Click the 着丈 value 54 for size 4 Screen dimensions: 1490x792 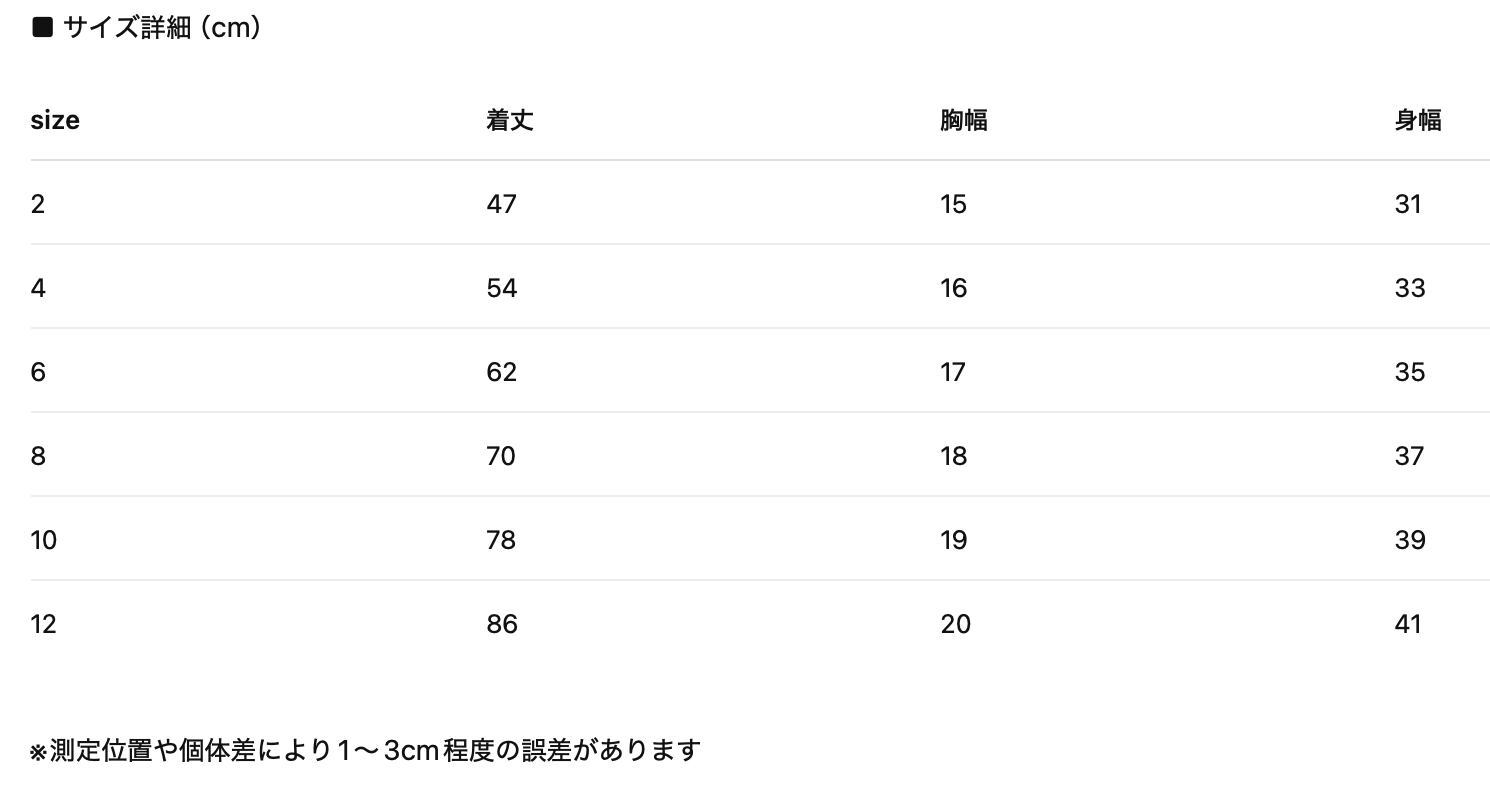click(502, 288)
